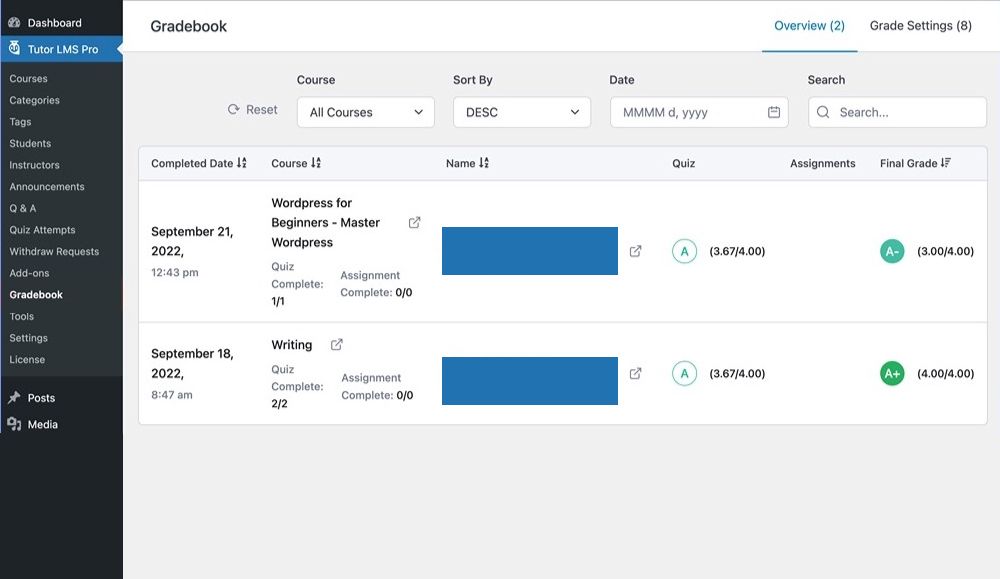The width and height of the screenshot is (1000, 579).
Task: Click the gradebook Search input field
Action: point(905,113)
